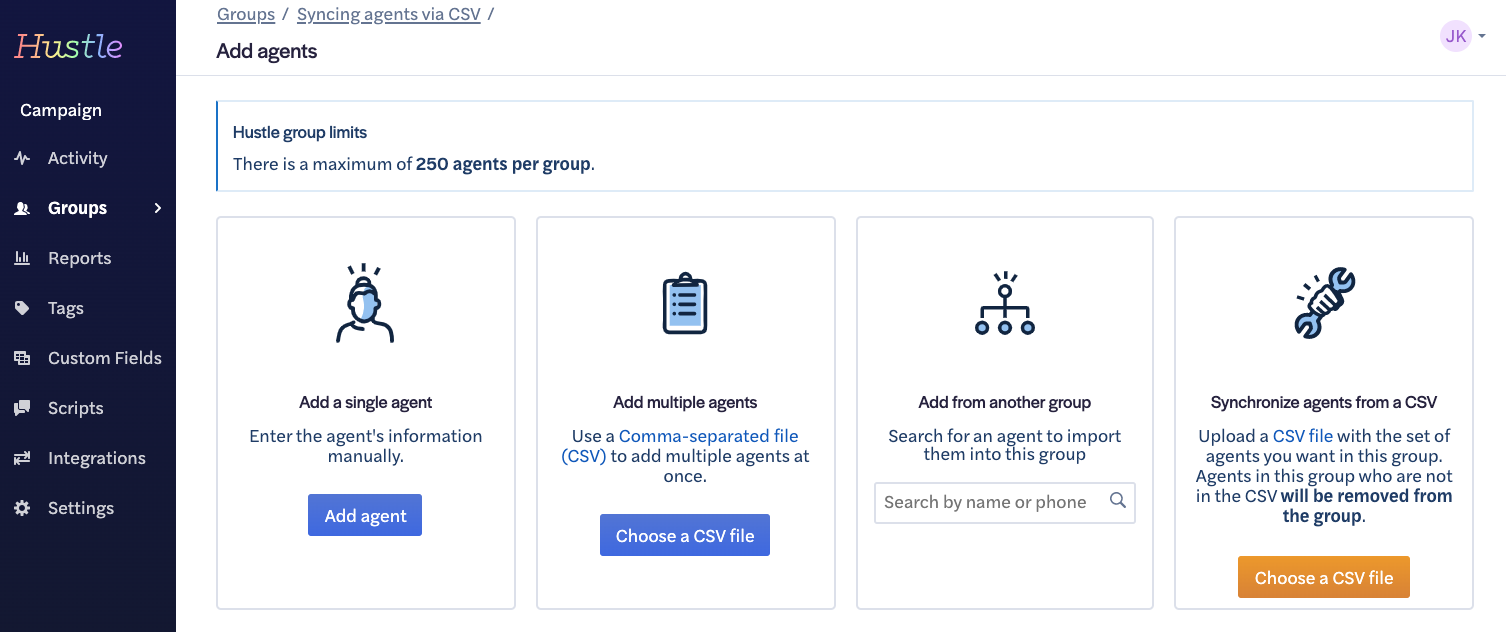Expand the Groups submenu chevron
Viewport: 1506px width, 632px height.
(157, 208)
